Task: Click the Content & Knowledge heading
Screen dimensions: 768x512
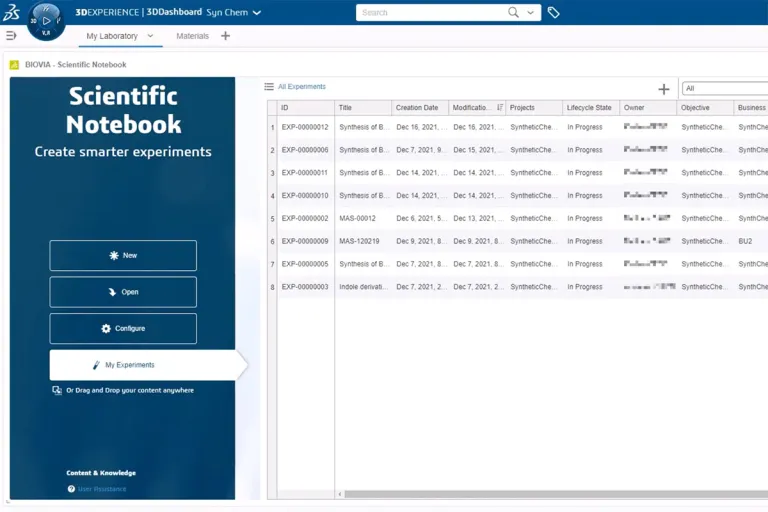Action: 101,473
